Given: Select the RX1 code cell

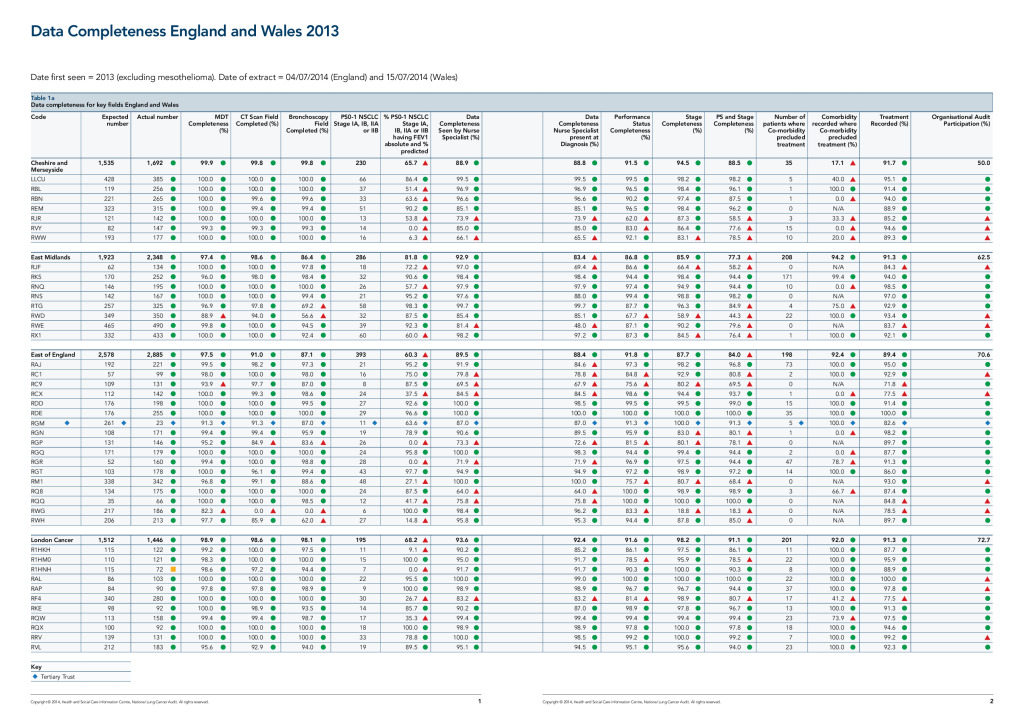Looking at the screenshot, I should (37, 335).
